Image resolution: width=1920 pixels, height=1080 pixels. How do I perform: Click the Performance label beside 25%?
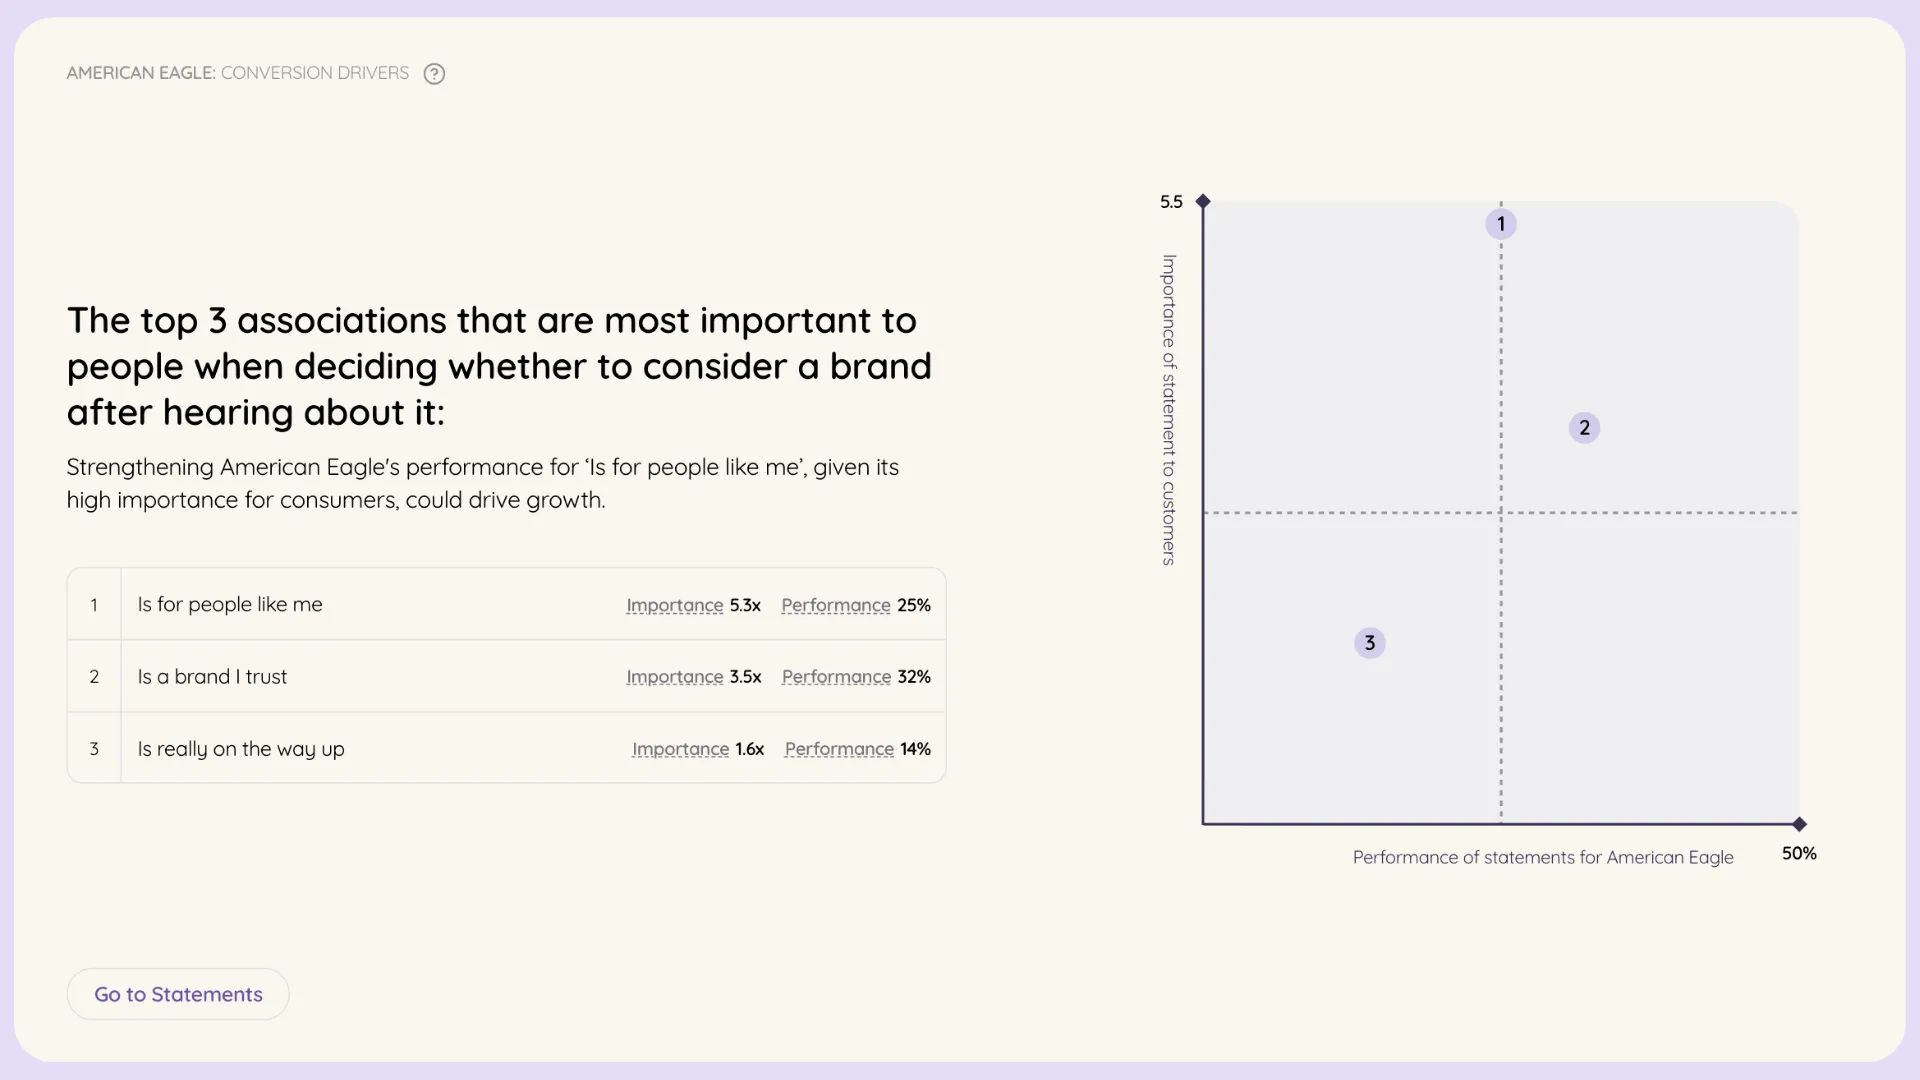[x=835, y=605]
